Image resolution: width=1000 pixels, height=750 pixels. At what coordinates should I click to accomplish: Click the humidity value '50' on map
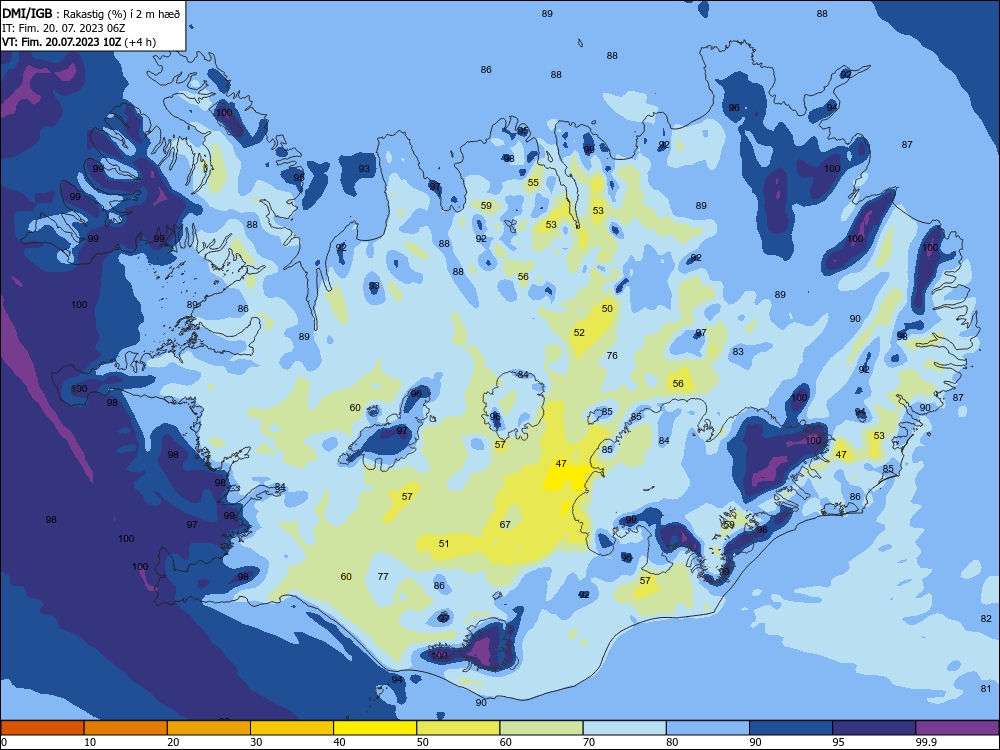tap(607, 308)
